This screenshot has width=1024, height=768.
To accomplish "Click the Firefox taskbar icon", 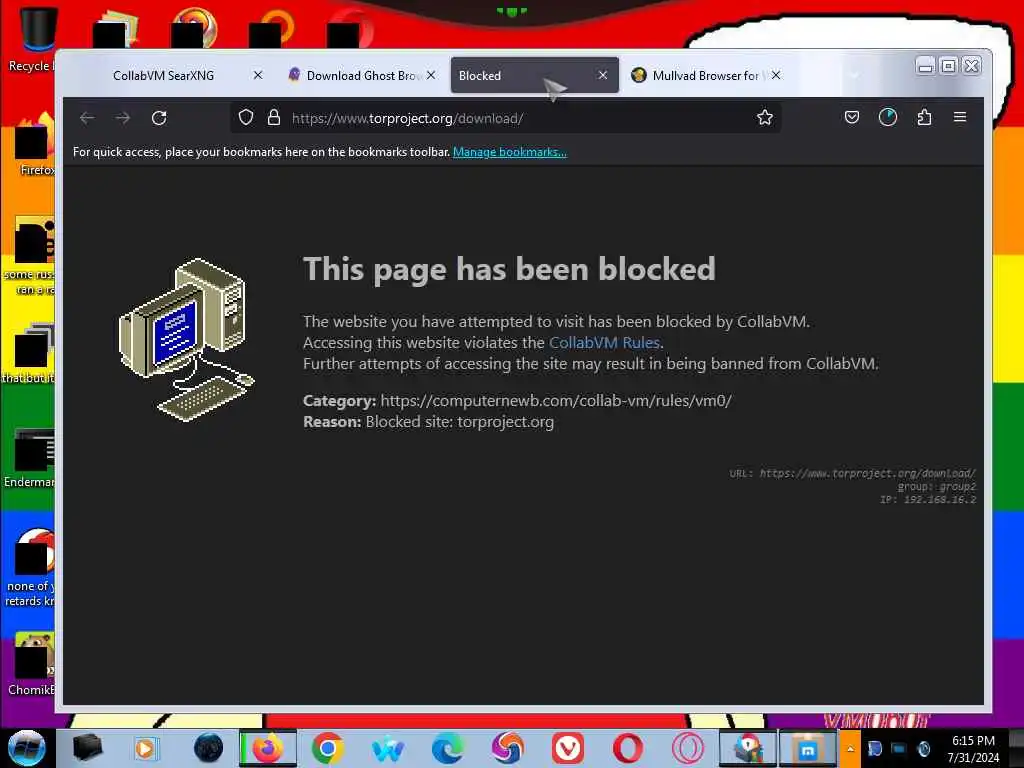I will (x=268, y=748).
